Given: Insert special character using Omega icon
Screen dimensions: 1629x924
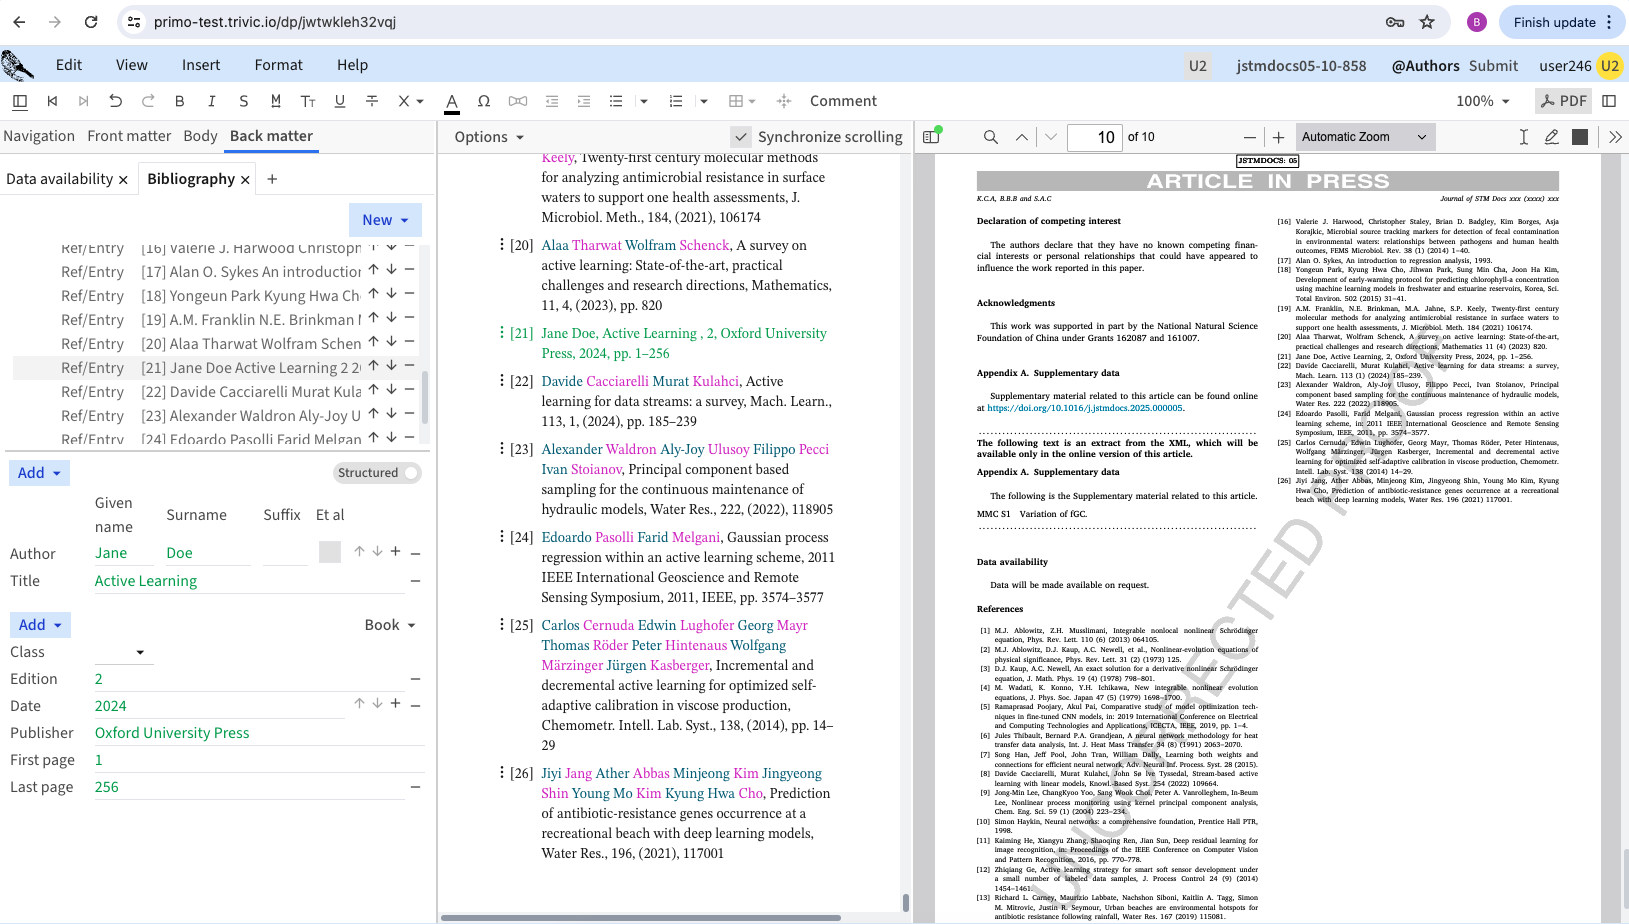Looking at the screenshot, I should [484, 101].
